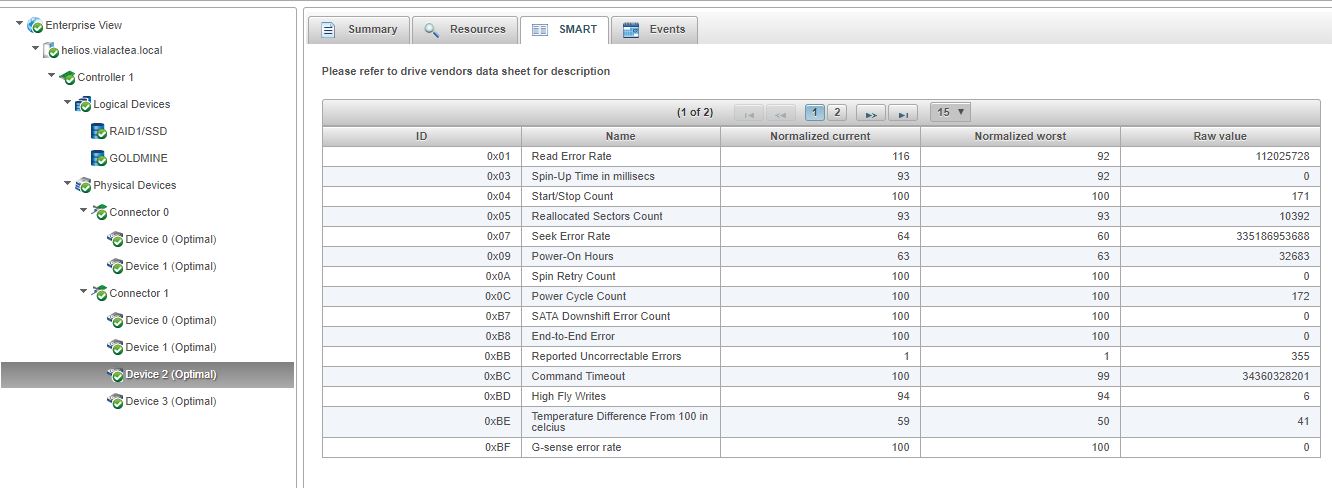Click the Command Timeout cell
Screen dimensions: 1332x488
(621, 376)
